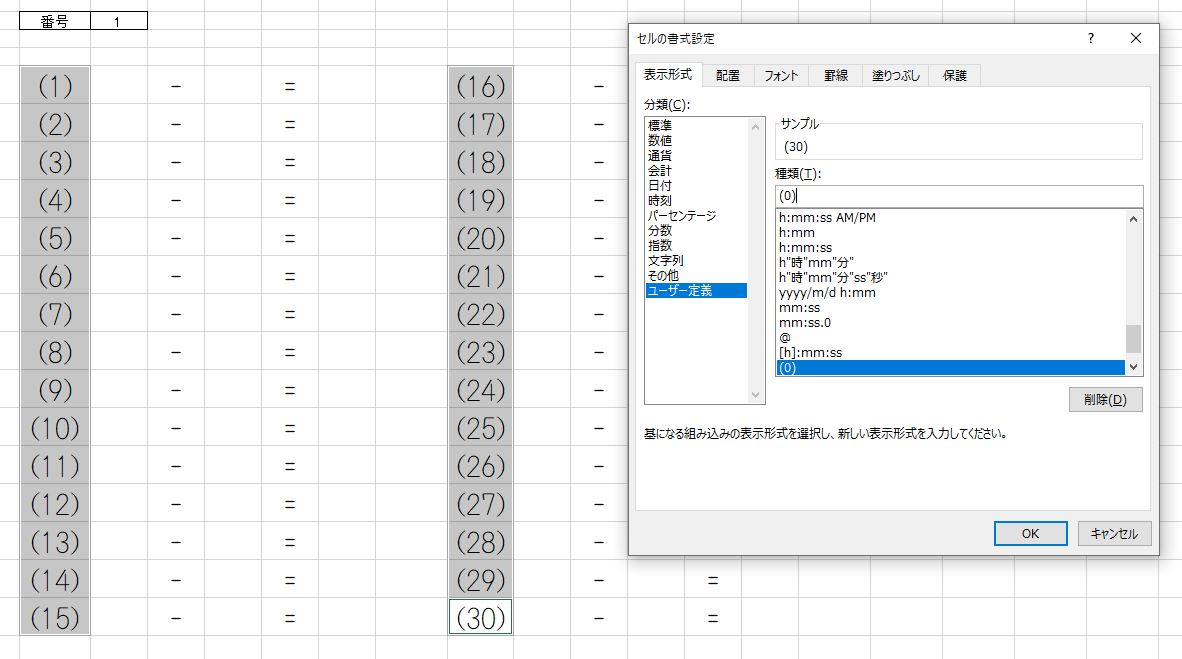This screenshot has height=659, width=1182.
Task: Select the 表示形式 tab
Action: coord(667,74)
